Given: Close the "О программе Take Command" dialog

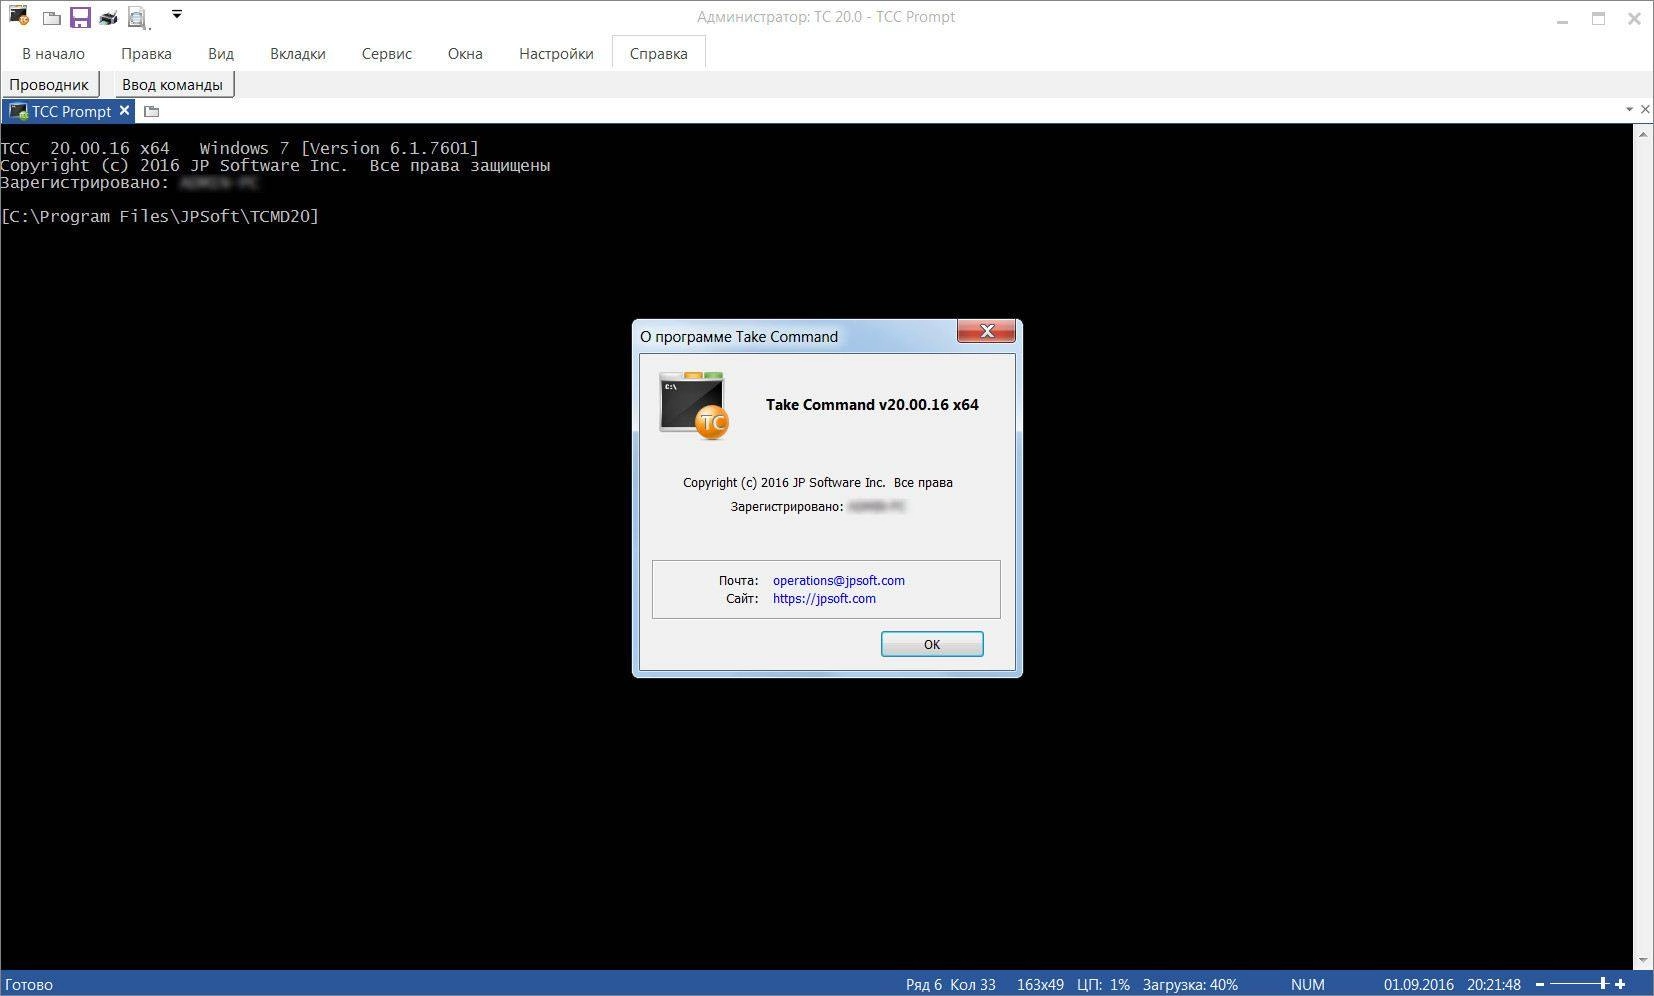Looking at the screenshot, I should click(x=986, y=331).
